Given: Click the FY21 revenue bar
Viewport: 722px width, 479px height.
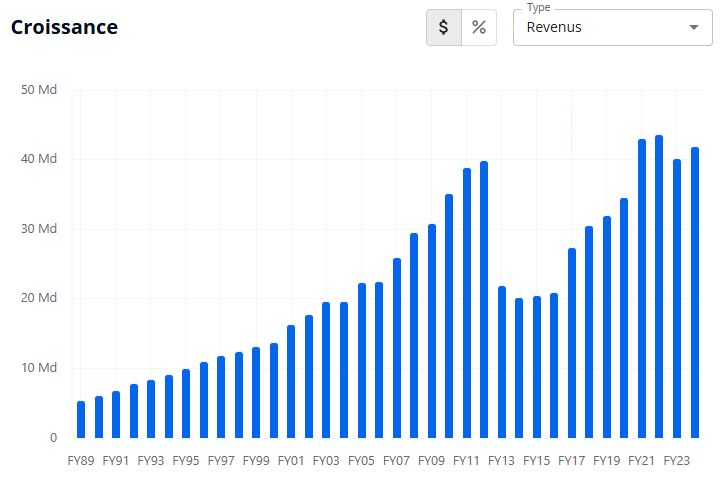Looking at the screenshot, I should pyautogui.click(x=642, y=288).
